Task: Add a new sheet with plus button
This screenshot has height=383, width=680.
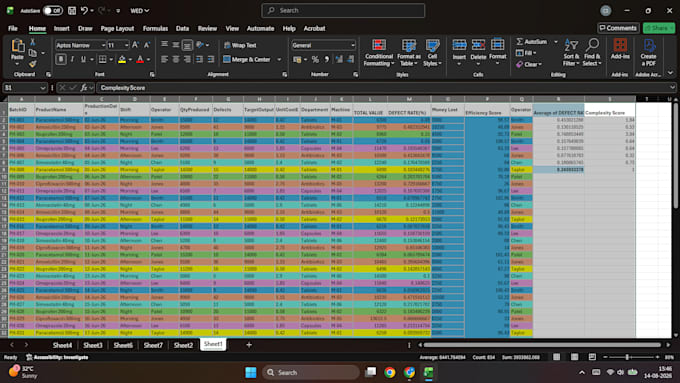Action: click(249, 345)
